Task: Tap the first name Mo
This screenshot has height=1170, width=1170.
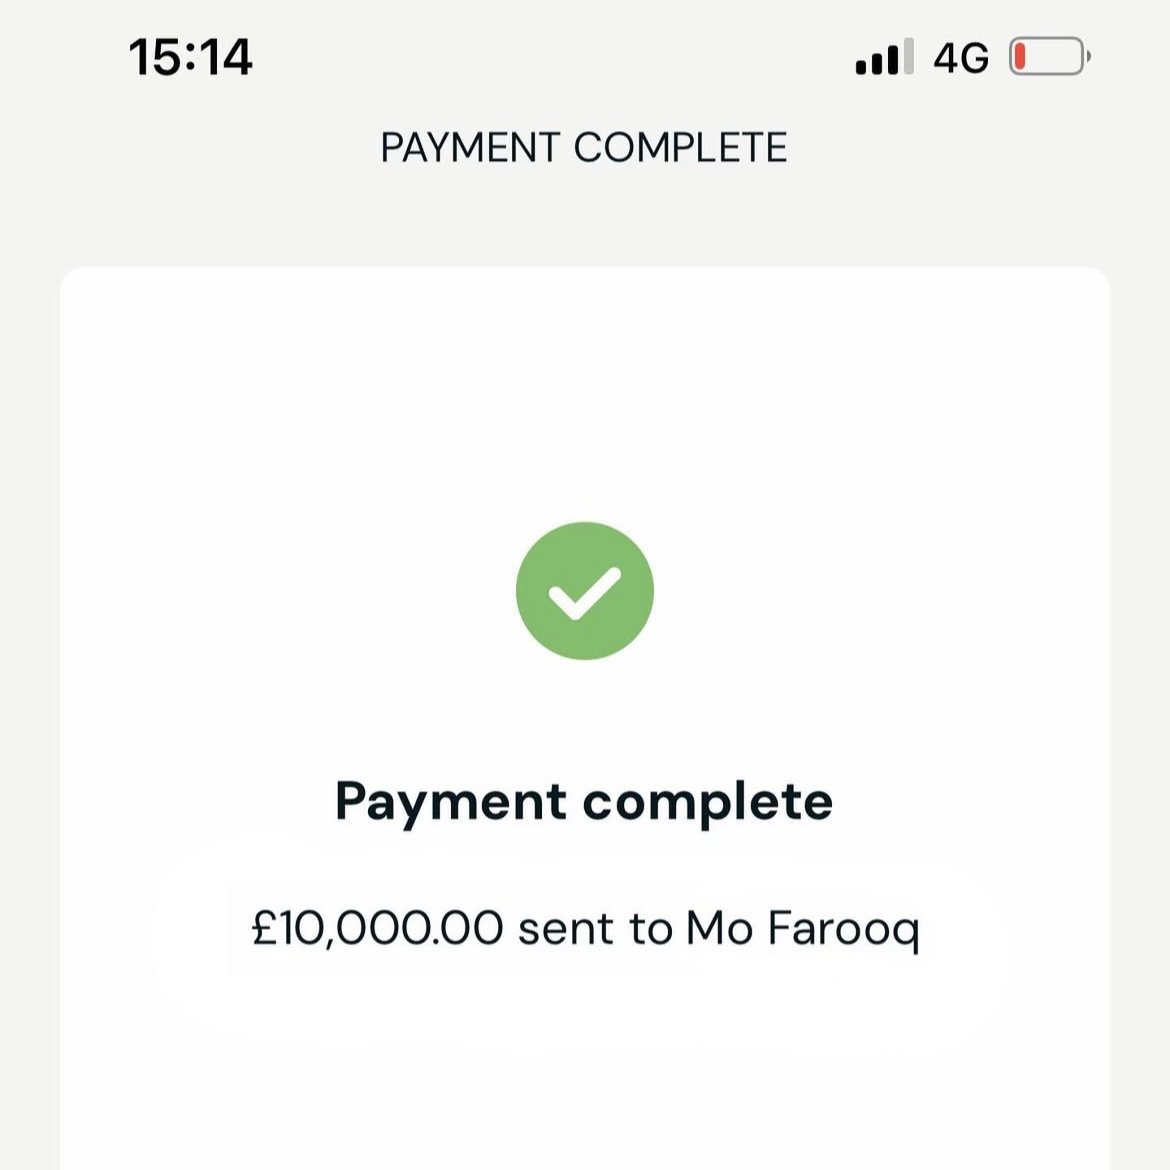Action: point(718,929)
